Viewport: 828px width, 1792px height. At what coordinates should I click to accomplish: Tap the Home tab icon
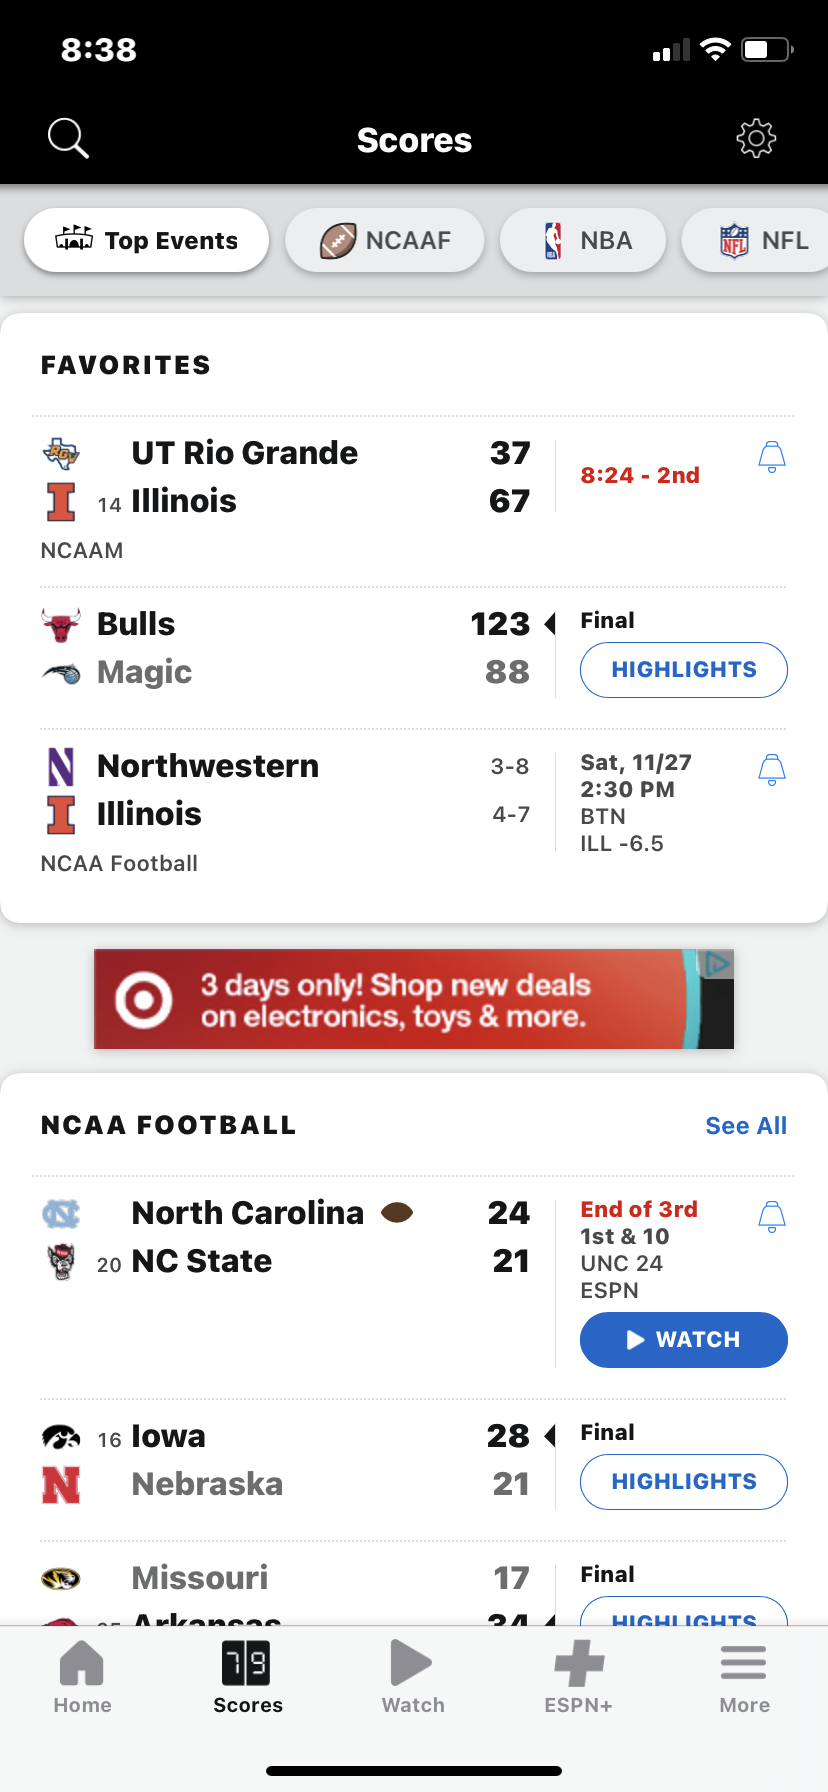click(82, 1664)
